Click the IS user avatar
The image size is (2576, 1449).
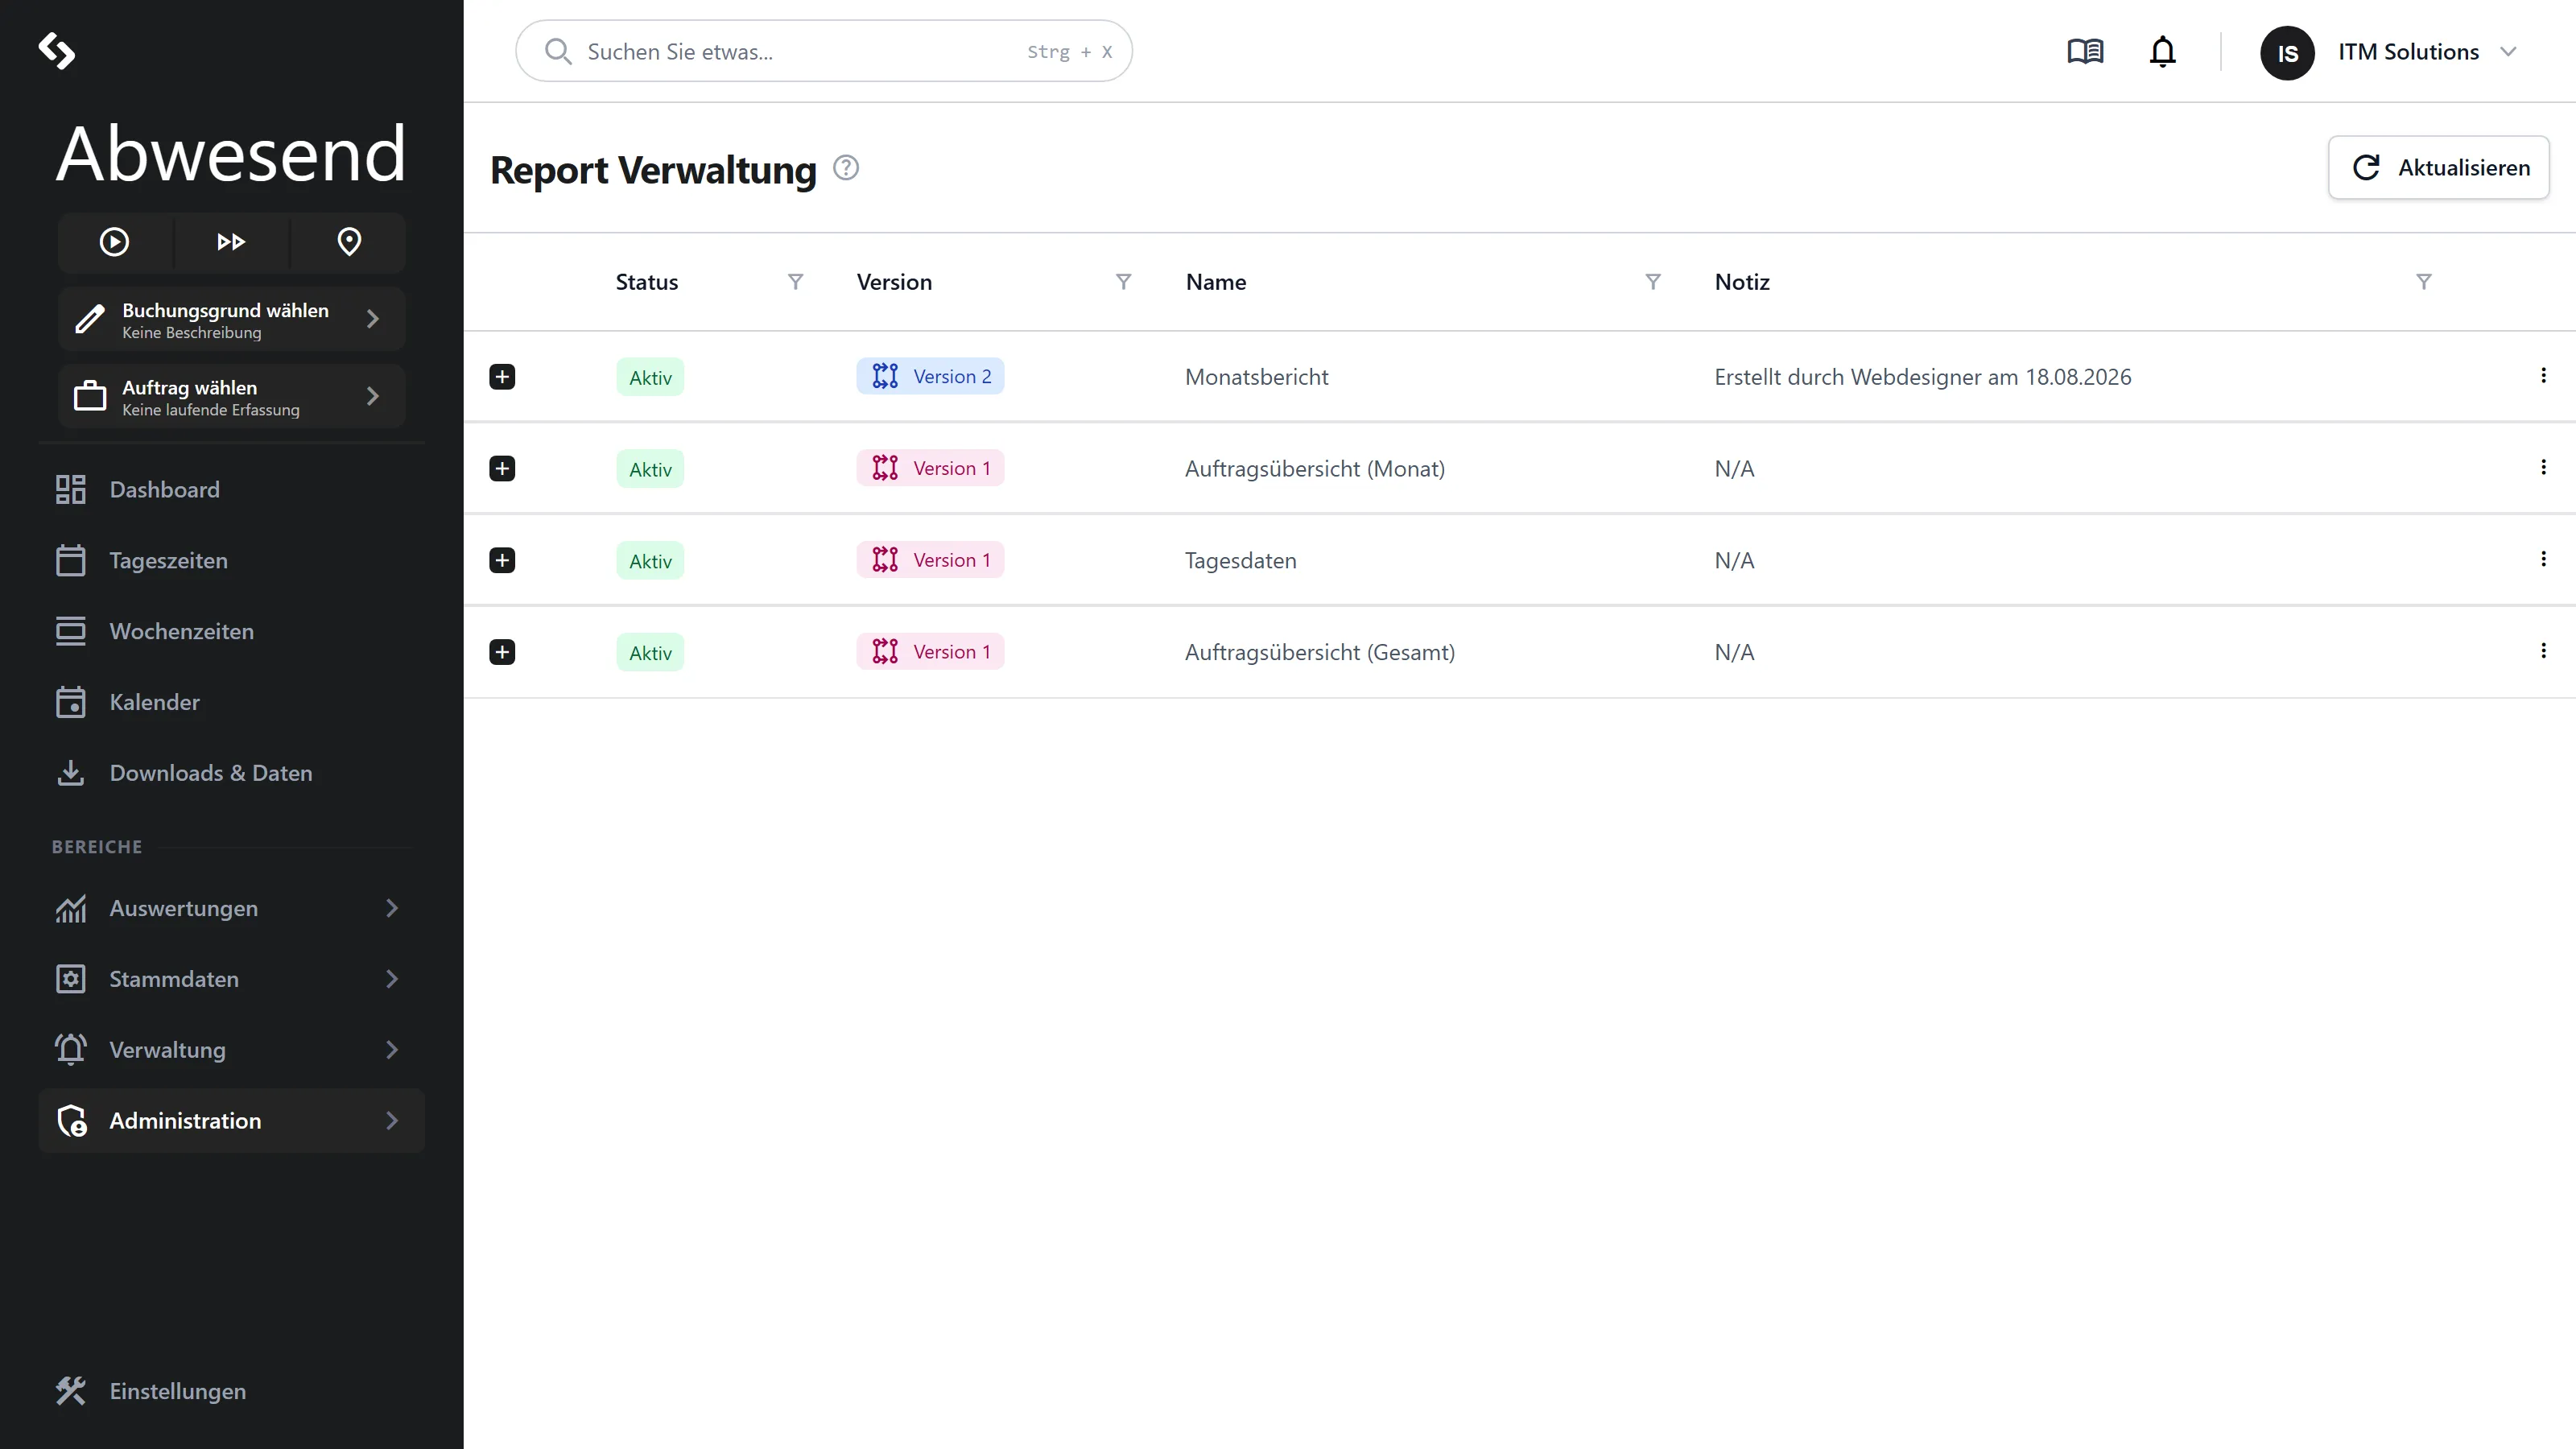coord(2287,53)
